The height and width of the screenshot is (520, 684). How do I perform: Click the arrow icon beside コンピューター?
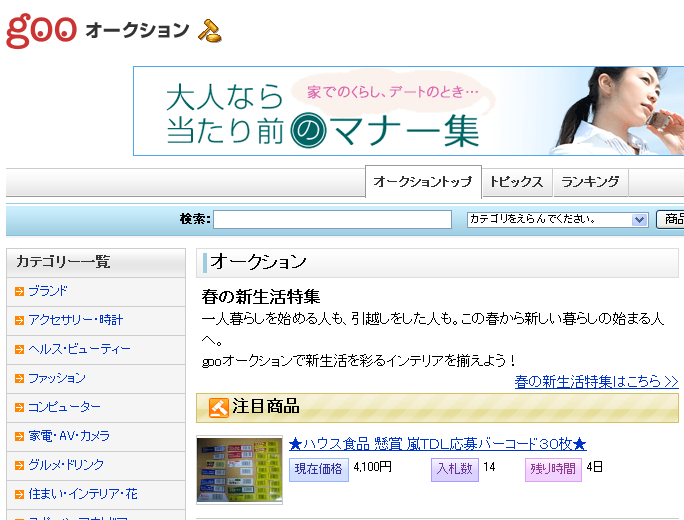[19, 407]
